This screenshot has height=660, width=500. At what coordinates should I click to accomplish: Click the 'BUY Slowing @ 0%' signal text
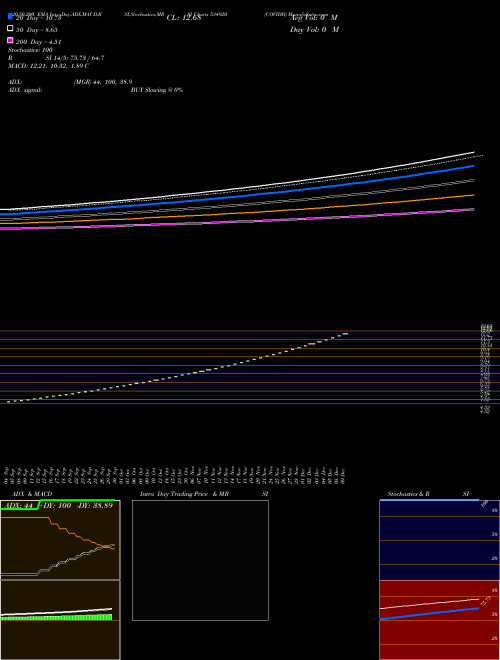[x=157, y=90]
